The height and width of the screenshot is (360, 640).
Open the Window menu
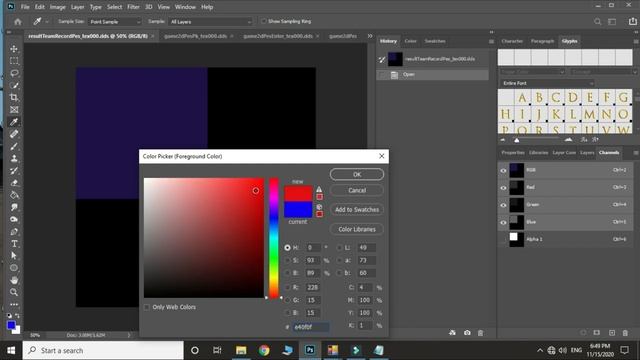(x=185, y=7)
